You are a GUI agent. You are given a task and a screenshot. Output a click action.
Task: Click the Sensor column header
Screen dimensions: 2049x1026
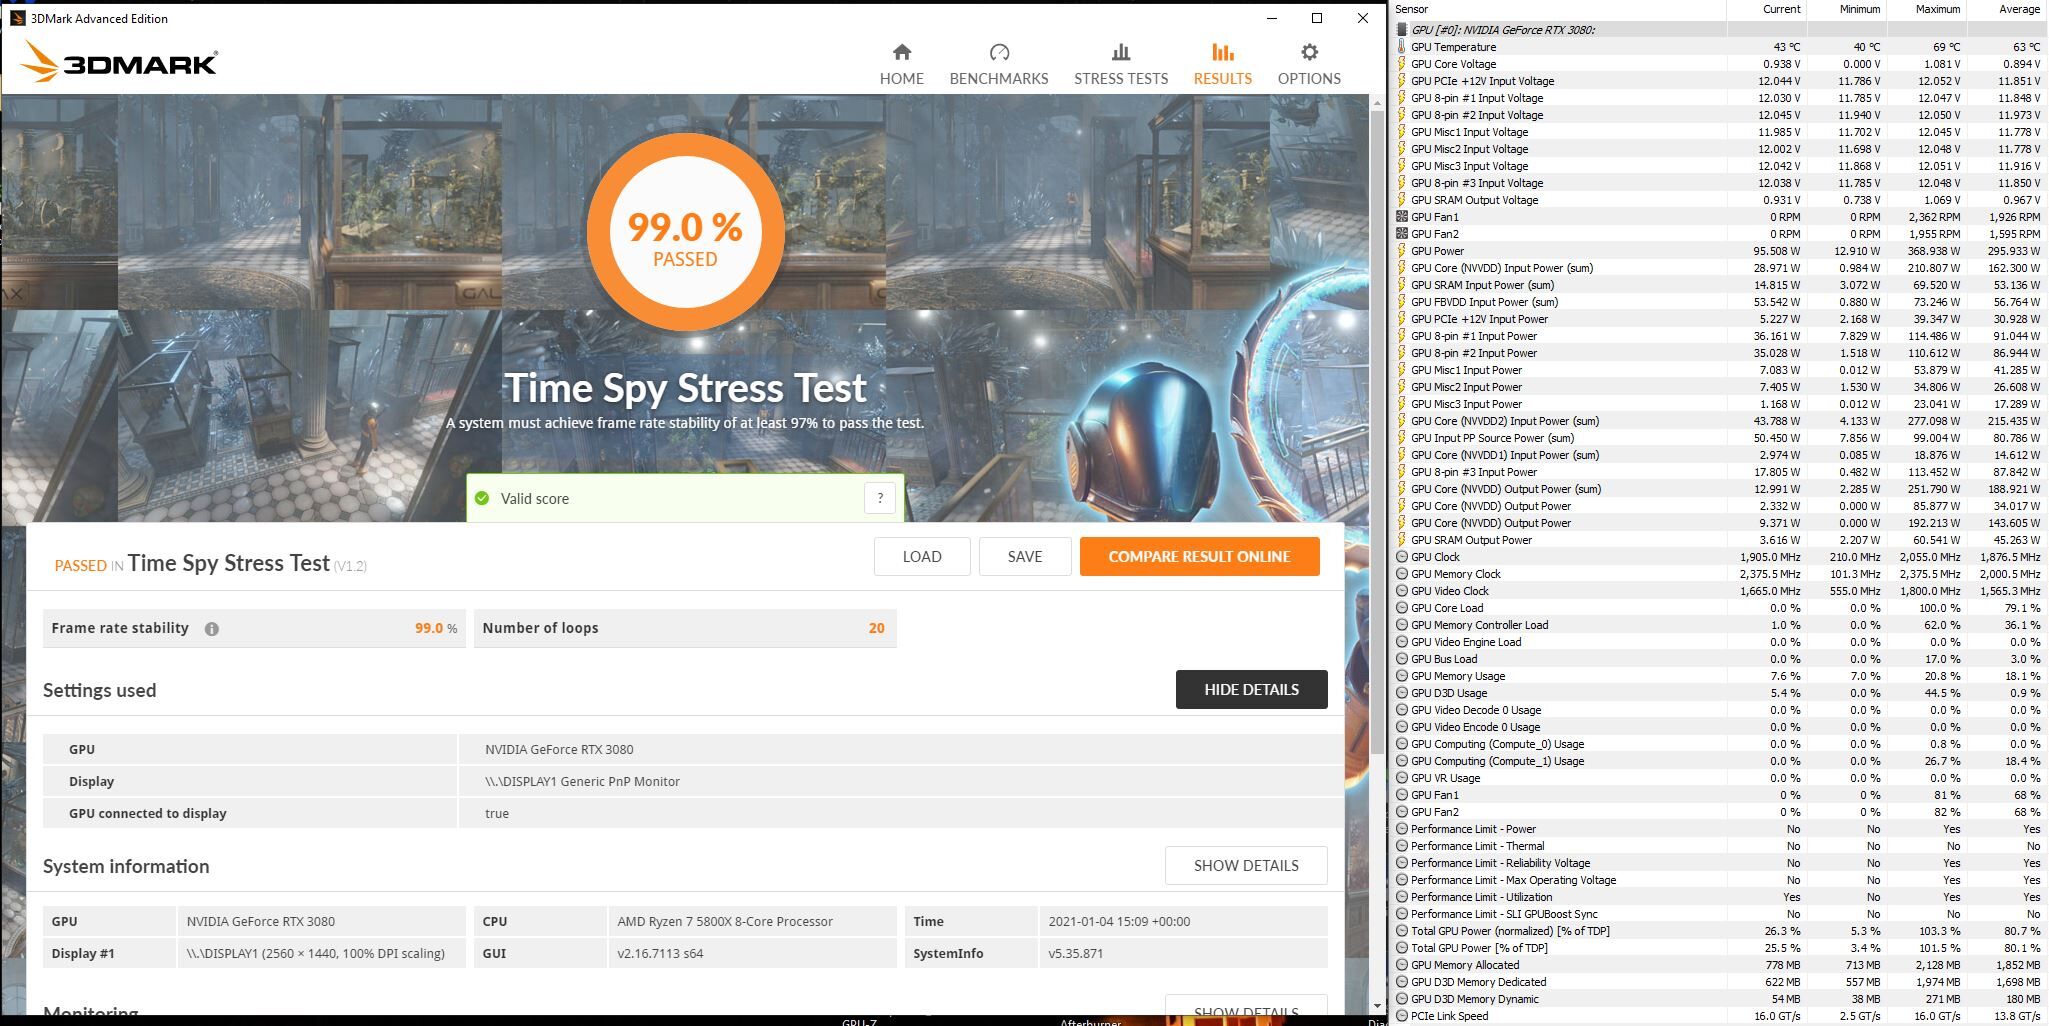(x=1560, y=9)
